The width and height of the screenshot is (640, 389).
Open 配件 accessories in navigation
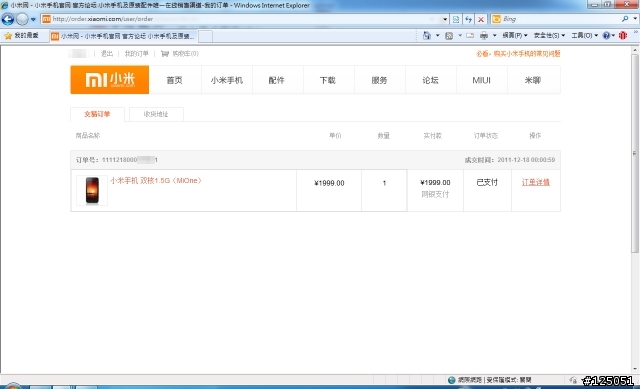coord(277,80)
